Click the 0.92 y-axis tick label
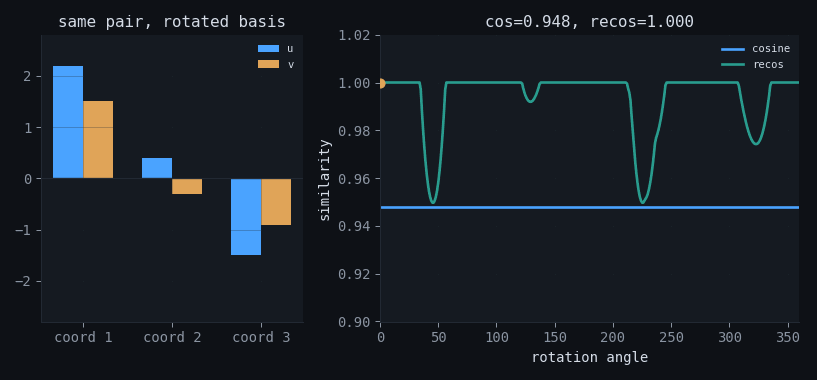 tap(354, 275)
